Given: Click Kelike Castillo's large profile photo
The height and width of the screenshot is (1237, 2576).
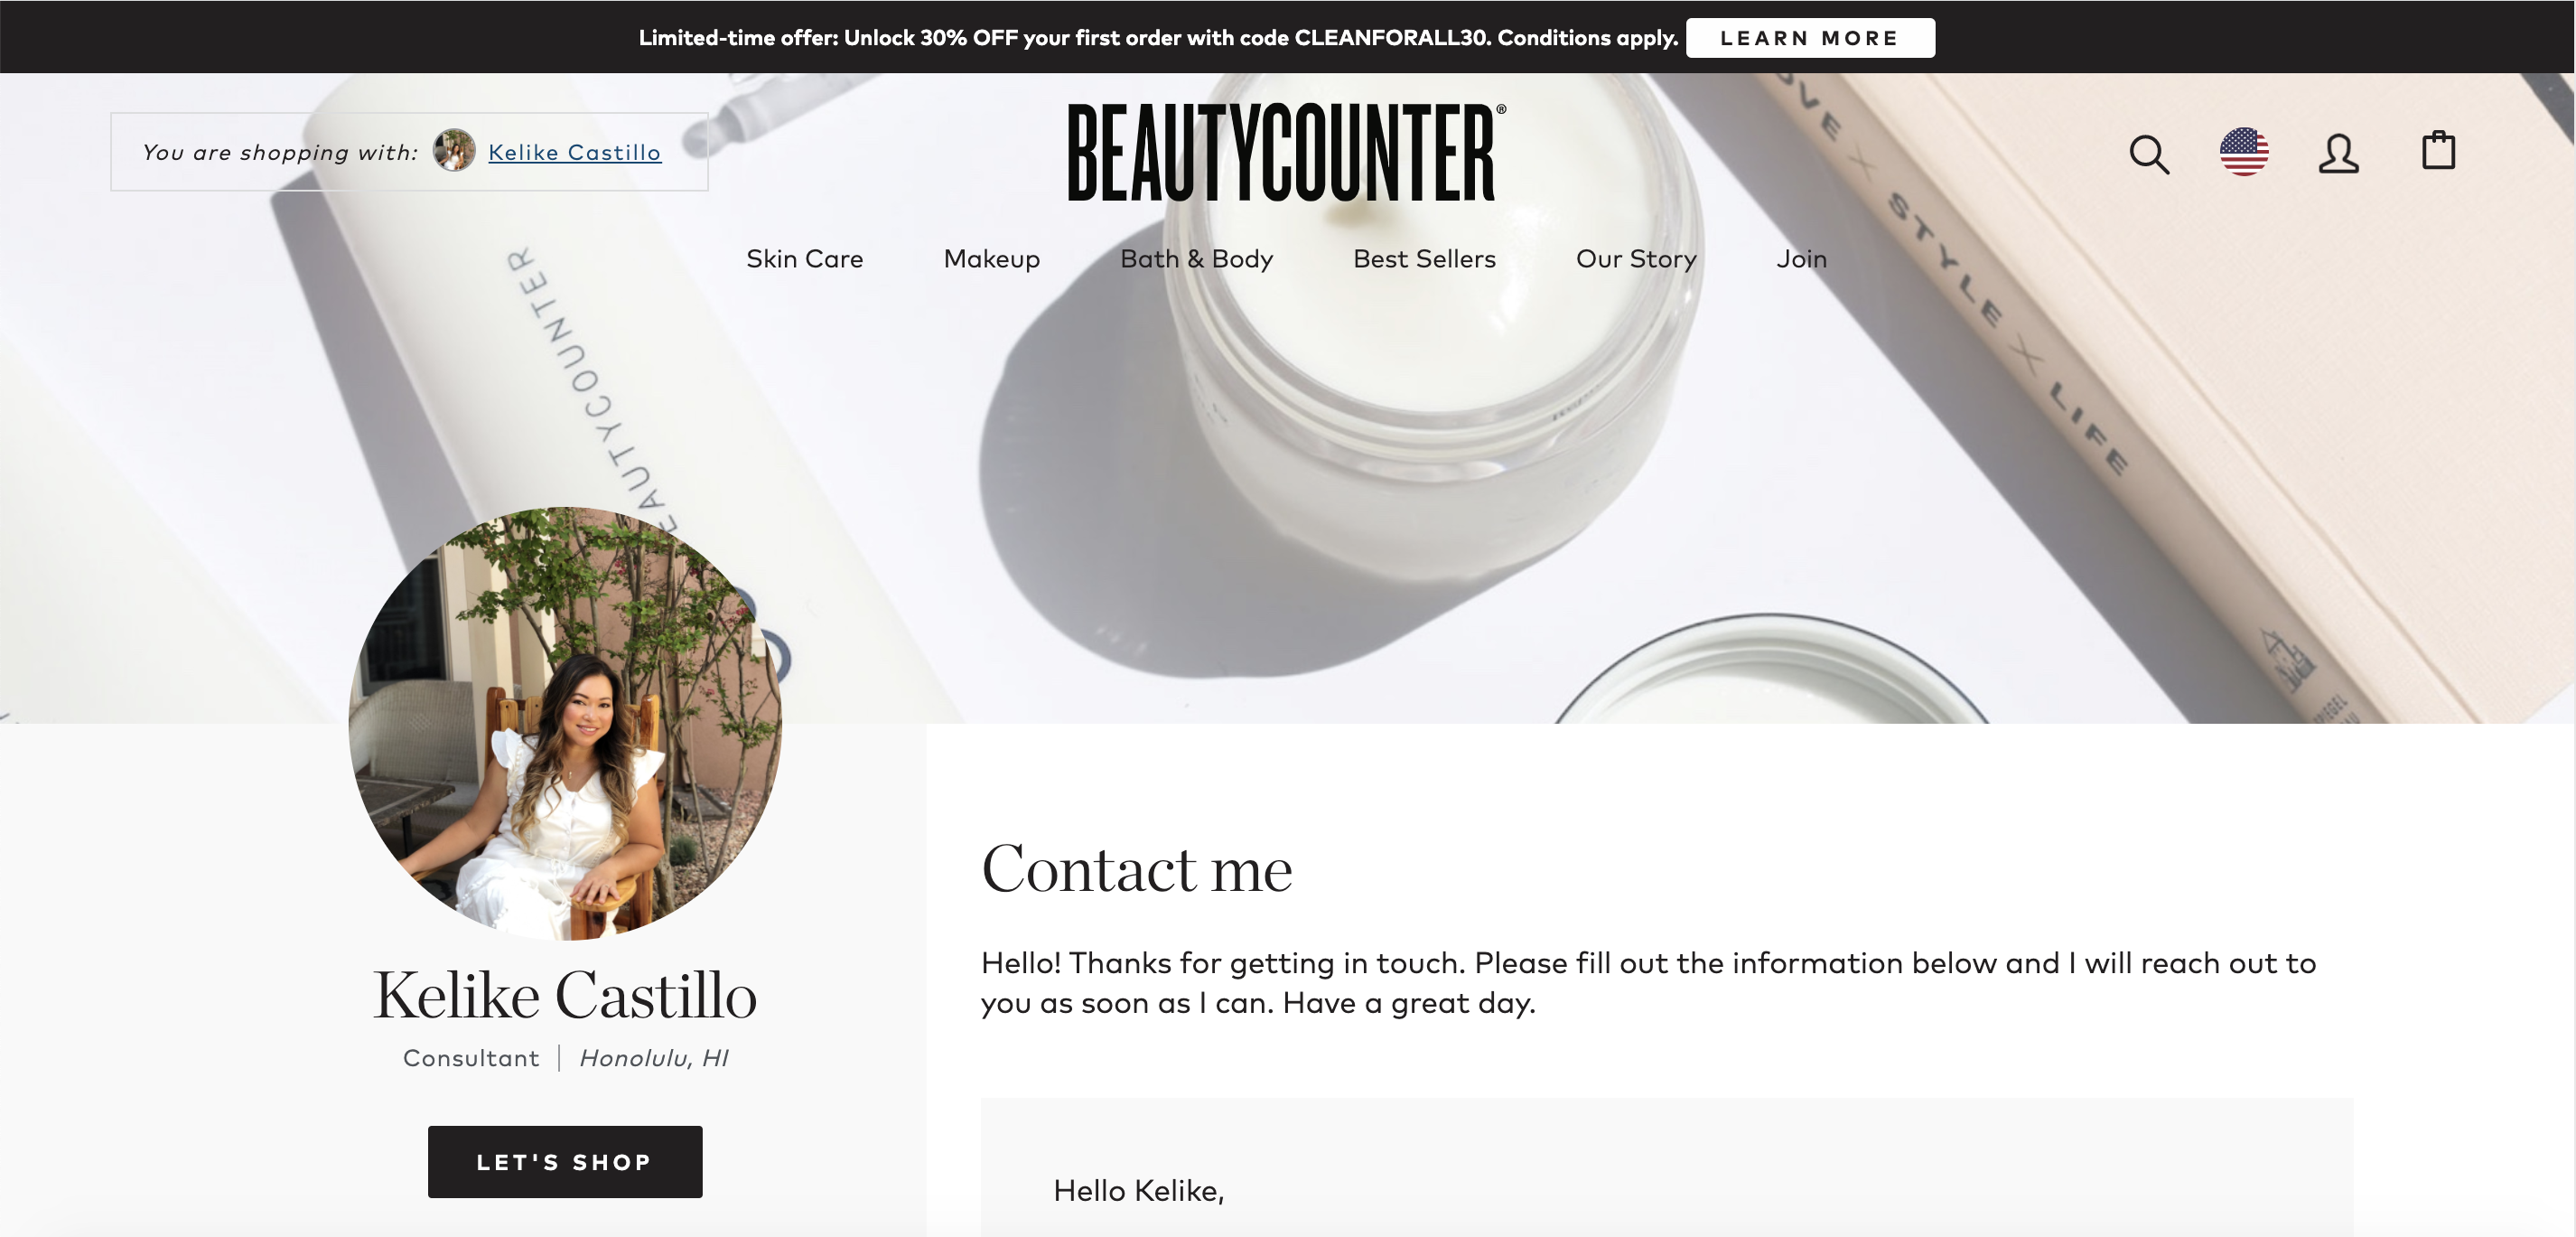Looking at the screenshot, I should pyautogui.click(x=565, y=723).
